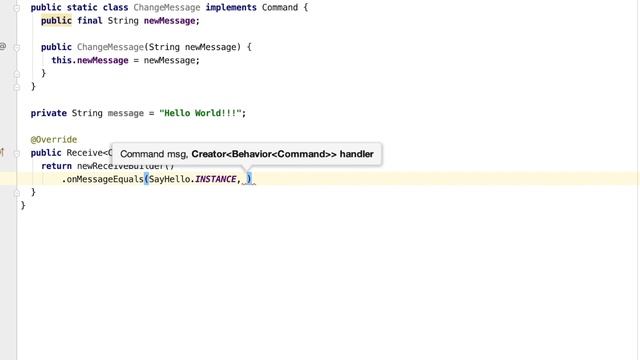Click the 'message' variable name
The height and width of the screenshot is (360, 640).
pos(126,113)
